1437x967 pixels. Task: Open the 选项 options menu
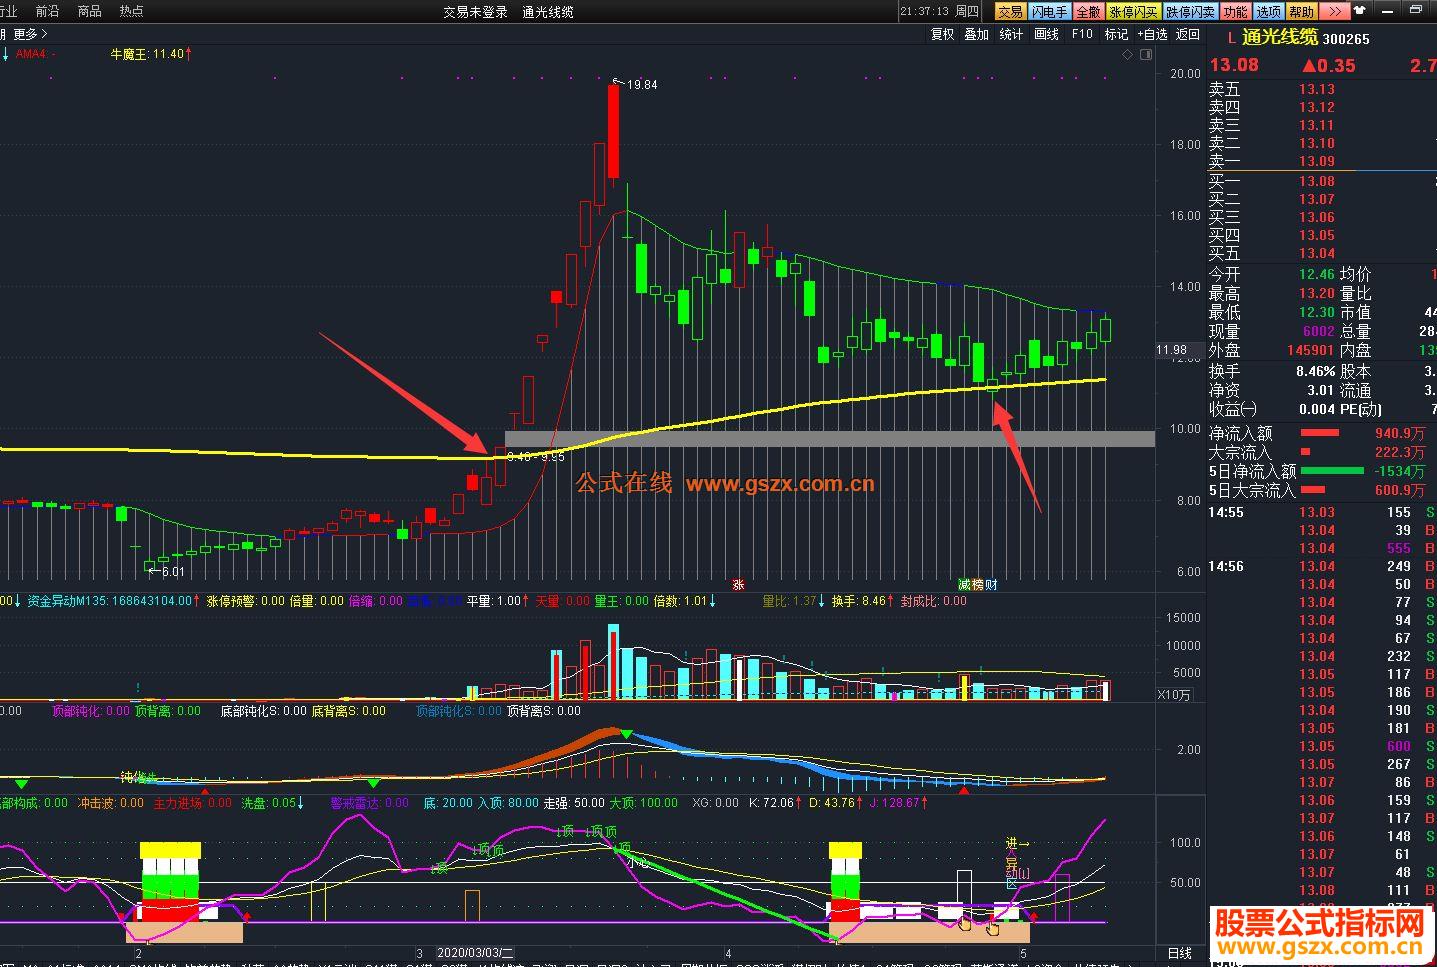point(1268,12)
